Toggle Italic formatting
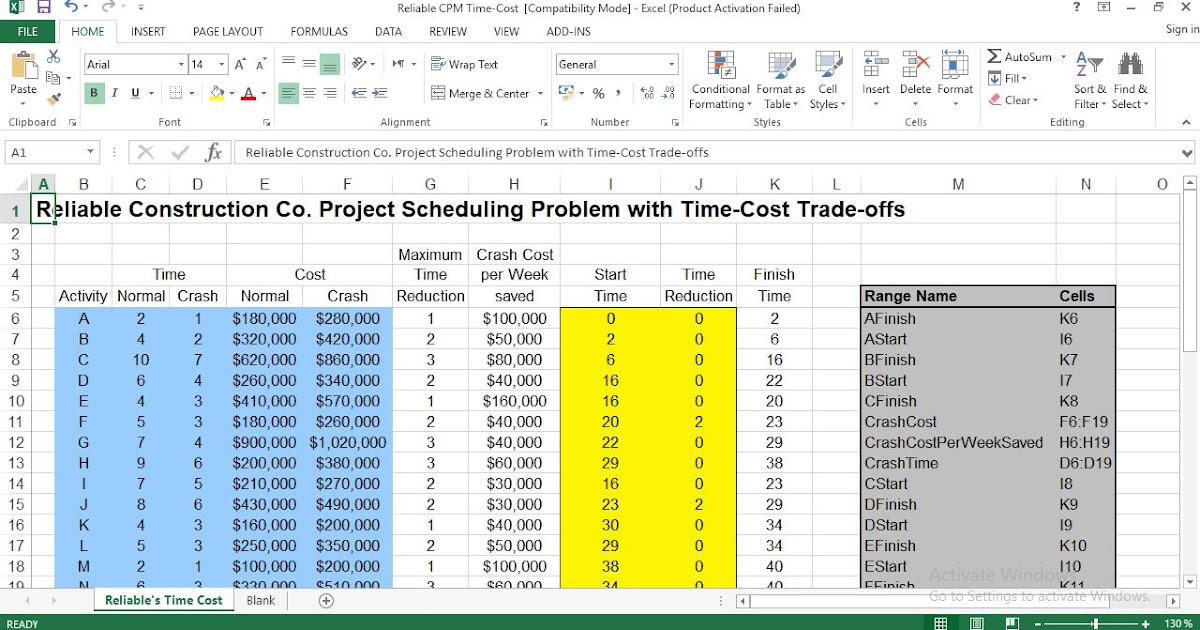The image size is (1200, 630). click(x=114, y=93)
